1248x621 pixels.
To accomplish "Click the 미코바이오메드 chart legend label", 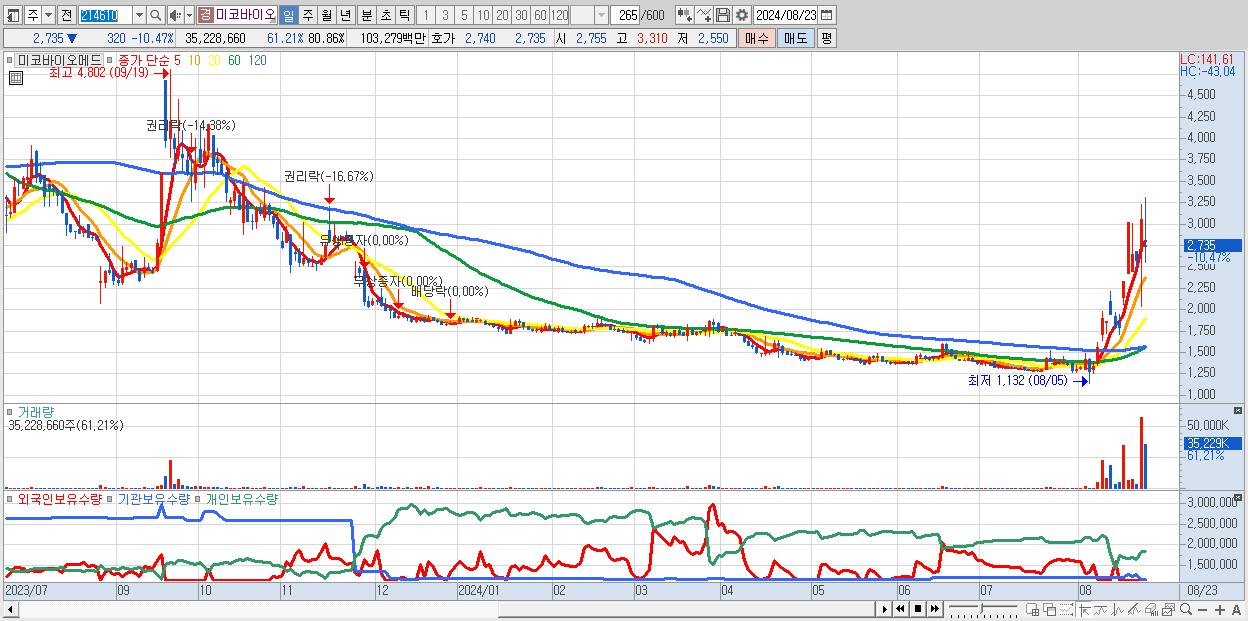I will coord(59,60).
